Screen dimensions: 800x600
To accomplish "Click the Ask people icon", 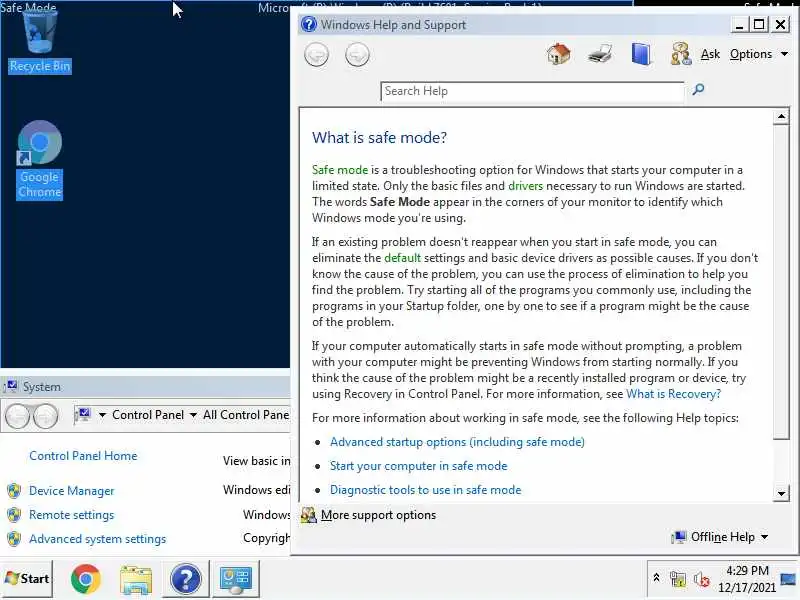I will point(681,54).
